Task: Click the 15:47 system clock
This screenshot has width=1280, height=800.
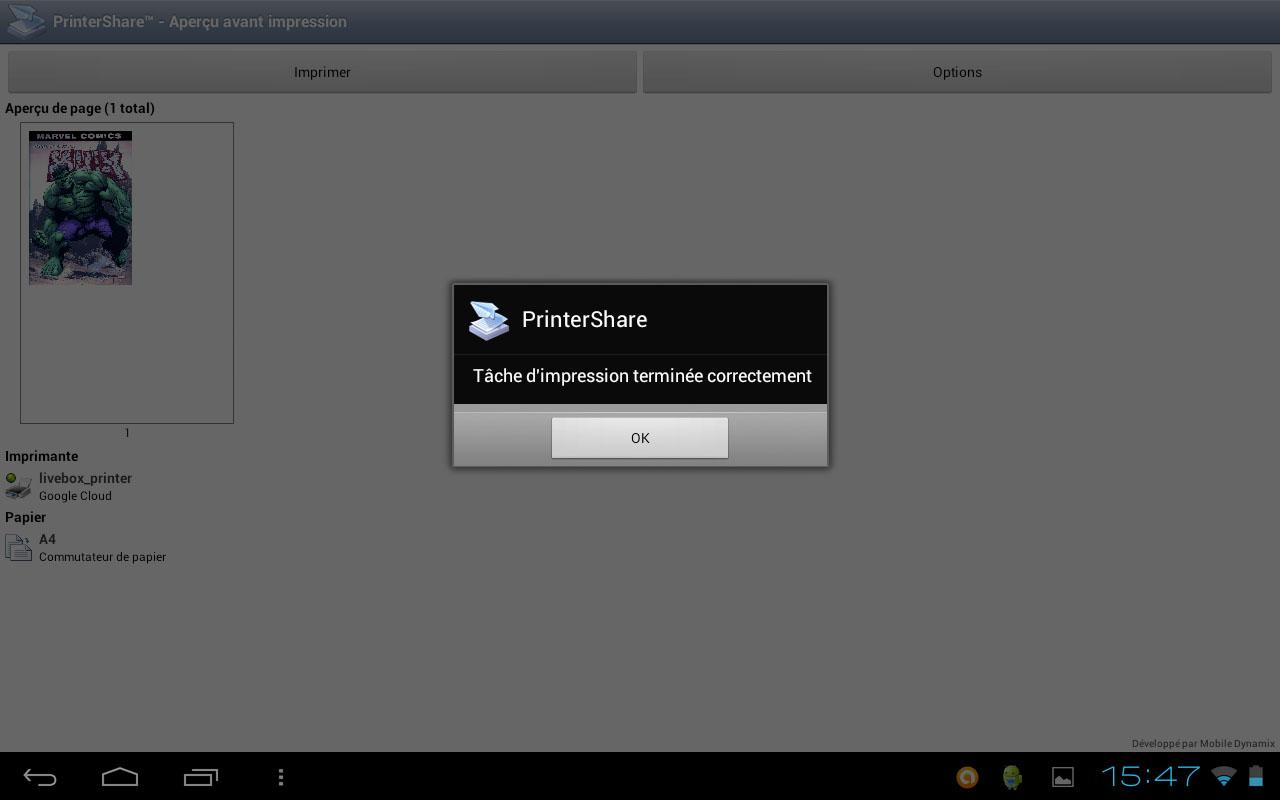Action: 1150,776
